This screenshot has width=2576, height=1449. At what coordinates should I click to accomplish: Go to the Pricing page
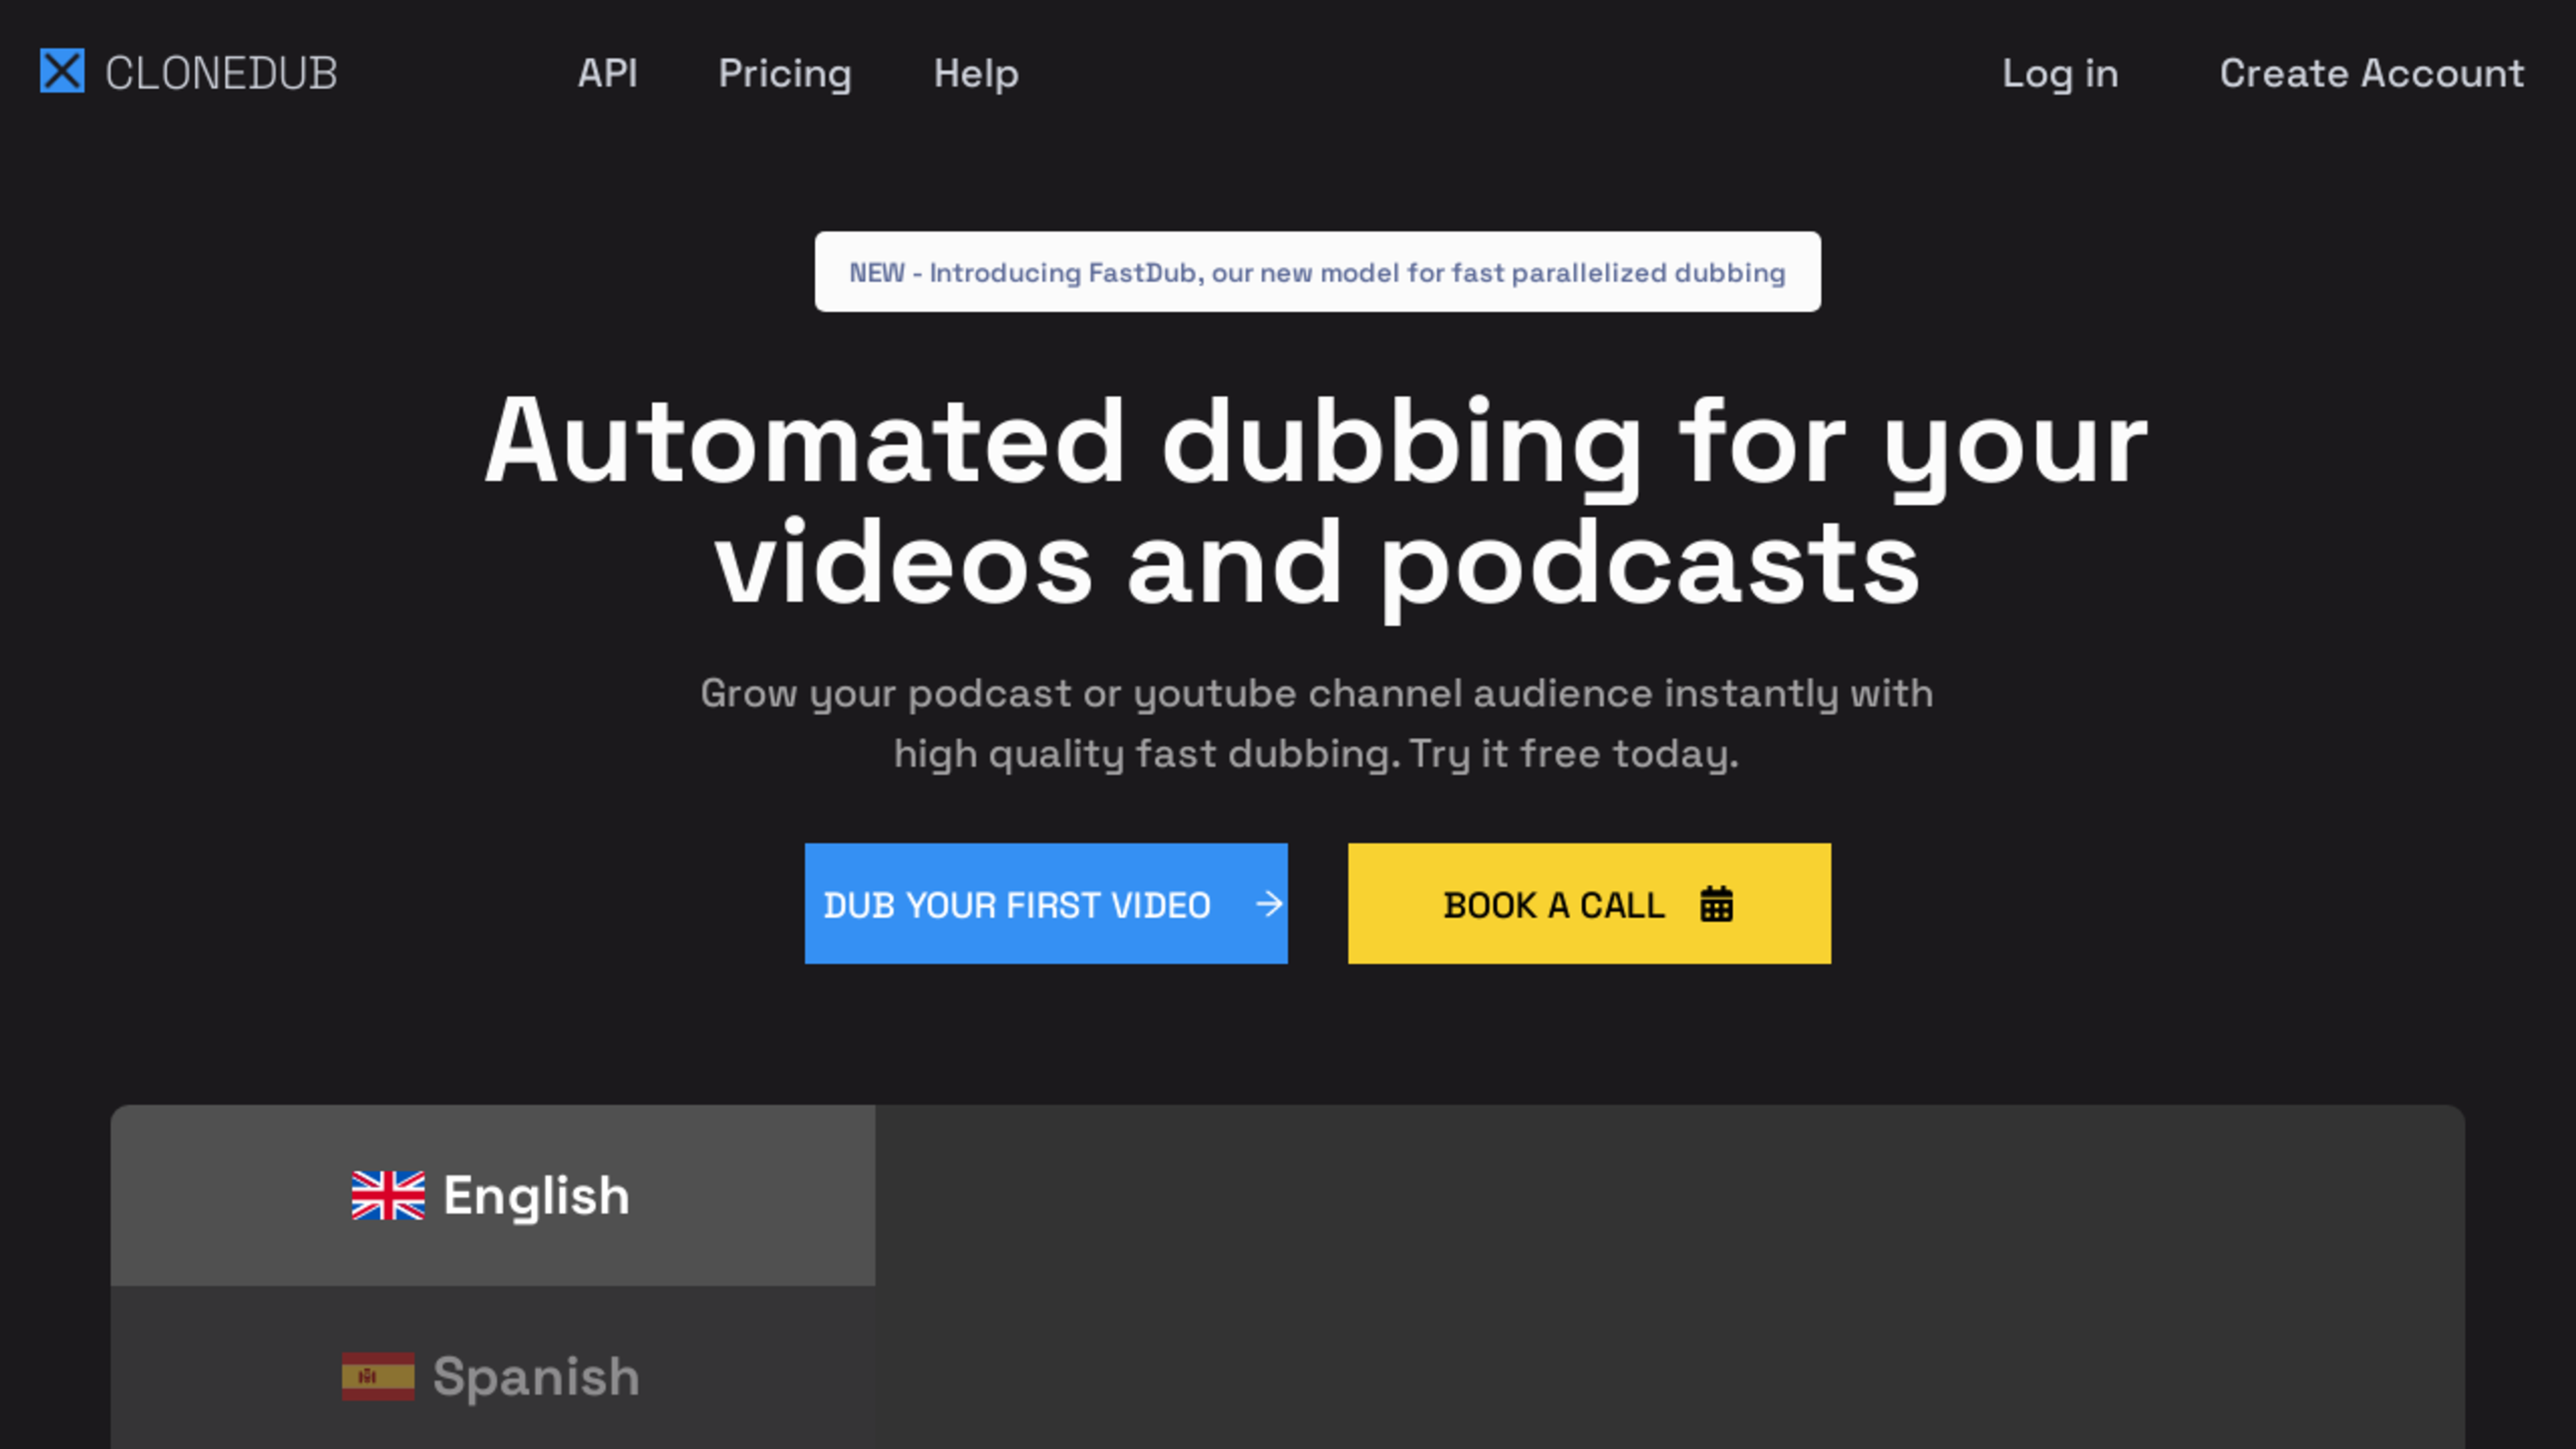tap(785, 73)
